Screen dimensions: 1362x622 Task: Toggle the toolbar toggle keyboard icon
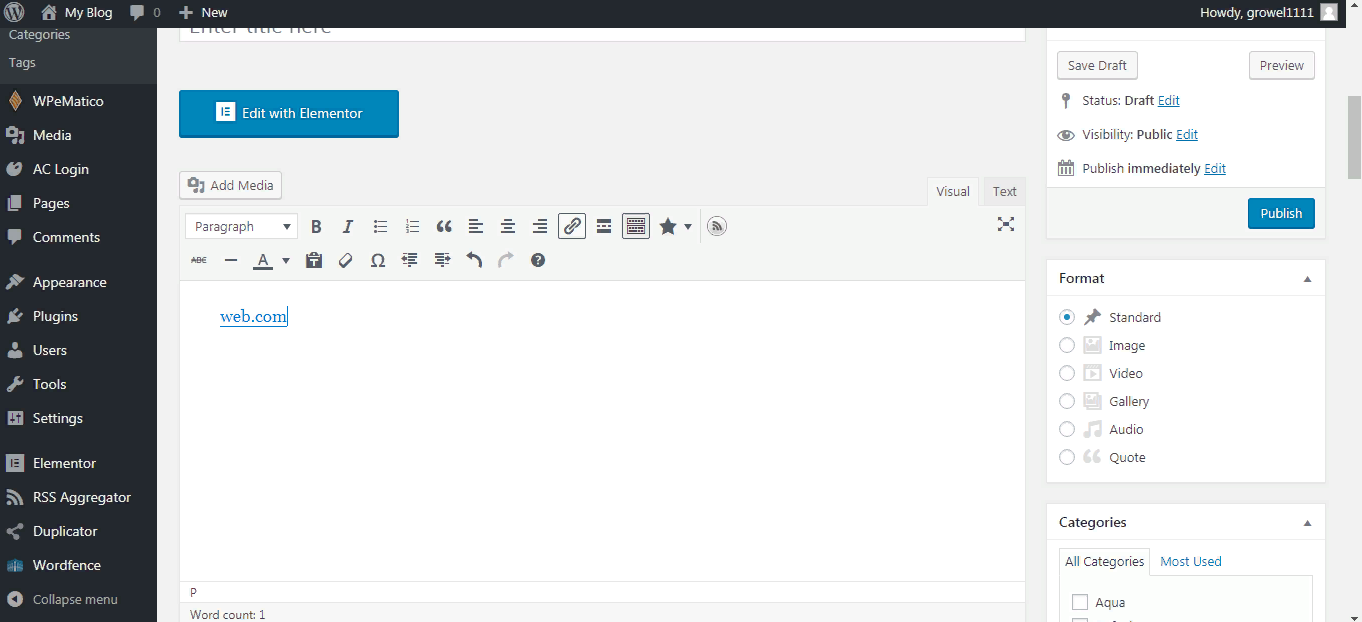tap(636, 227)
